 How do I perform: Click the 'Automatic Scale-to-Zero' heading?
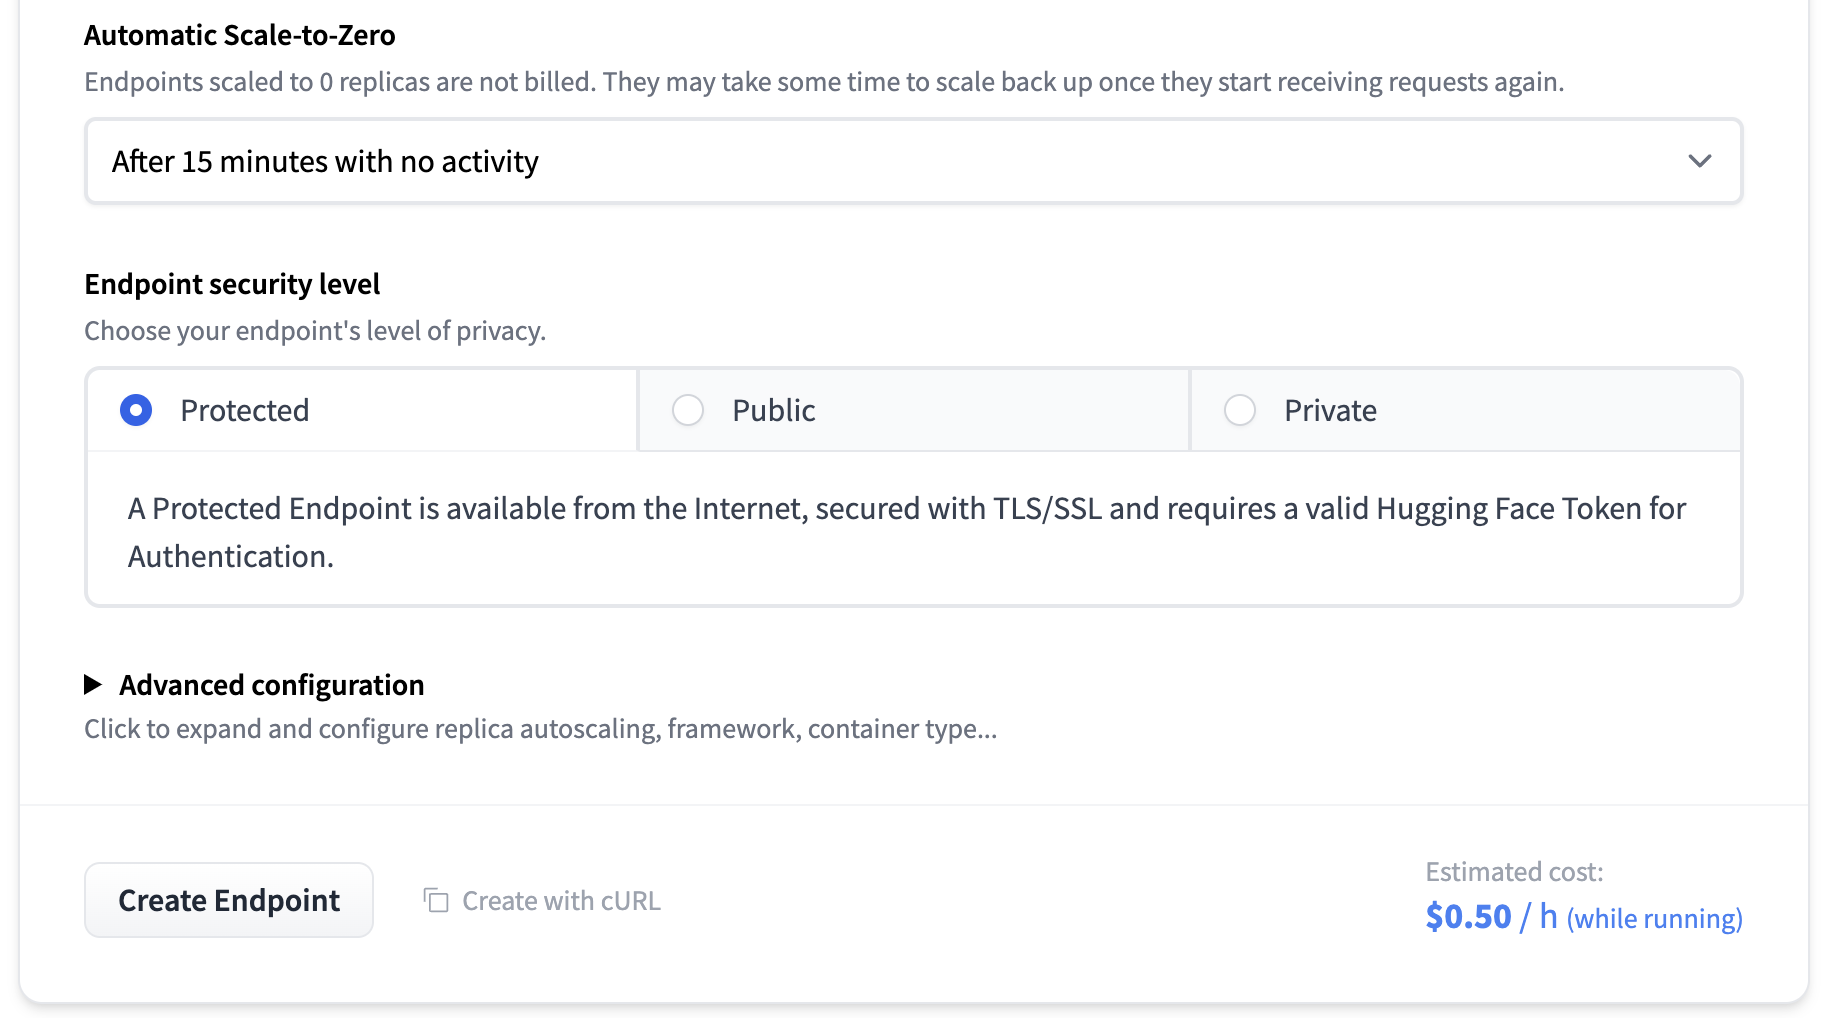[x=240, y=34]
